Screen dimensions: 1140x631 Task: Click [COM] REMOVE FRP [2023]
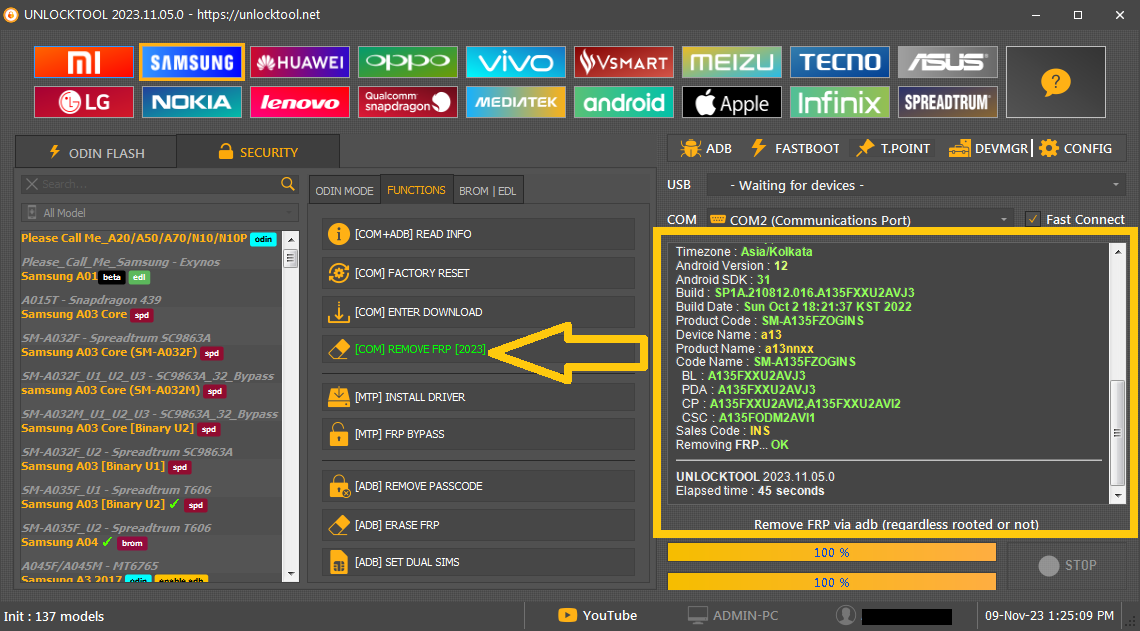tap(478, 349)
